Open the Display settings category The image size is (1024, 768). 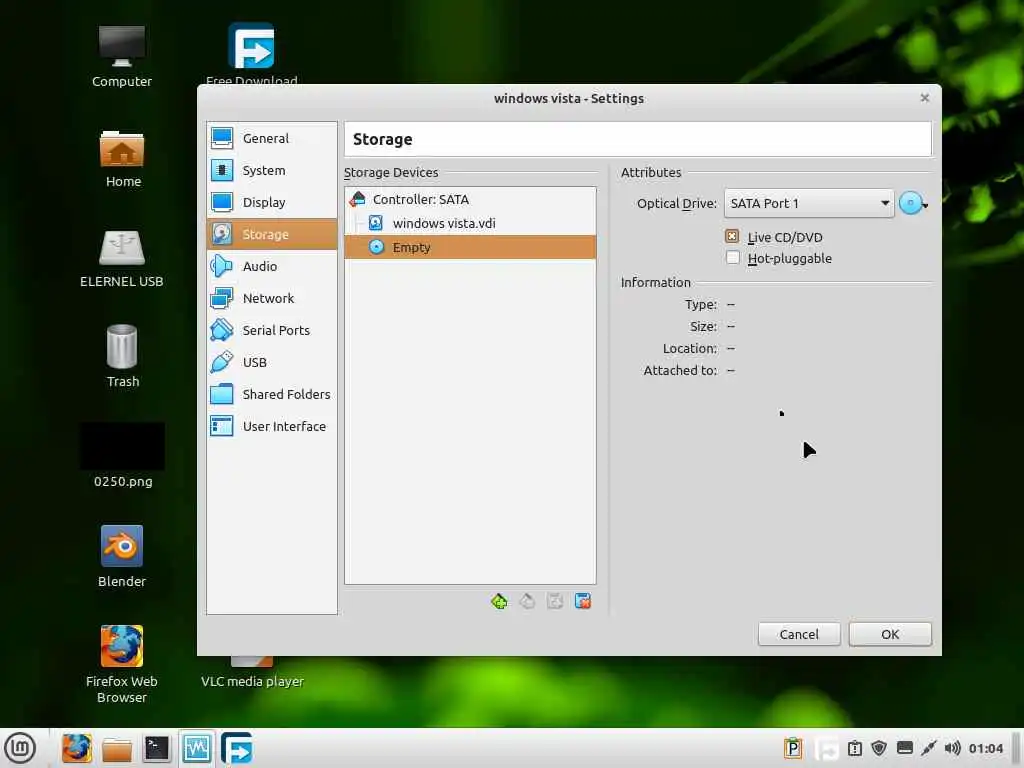click(272, 202)
